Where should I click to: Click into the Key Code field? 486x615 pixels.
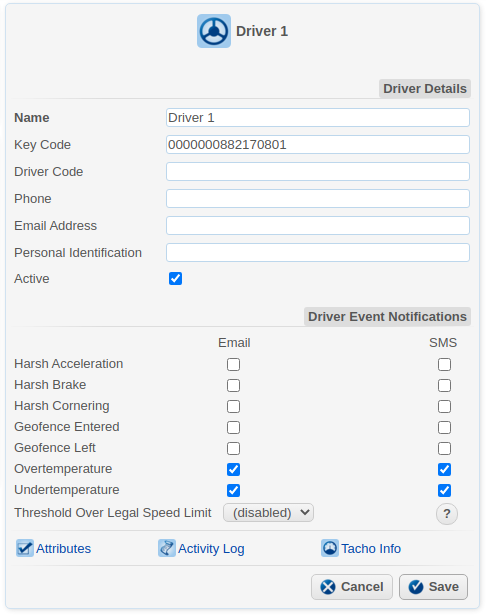click(x=318, y=144)
